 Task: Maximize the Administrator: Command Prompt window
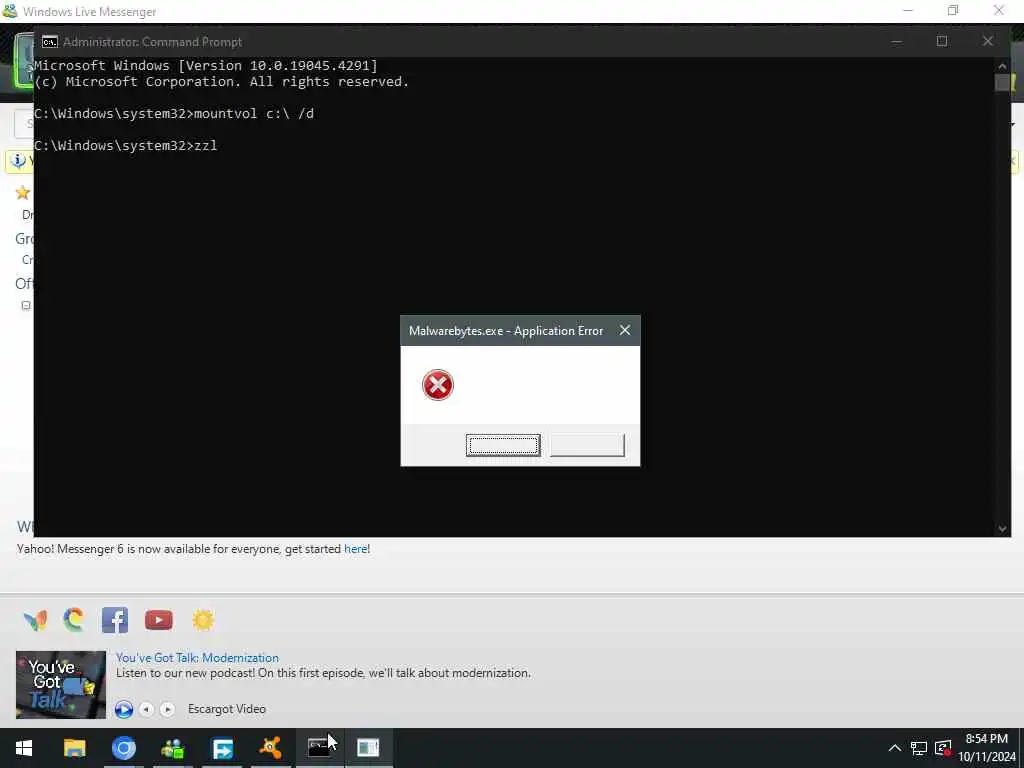click(x=942, y=41)
